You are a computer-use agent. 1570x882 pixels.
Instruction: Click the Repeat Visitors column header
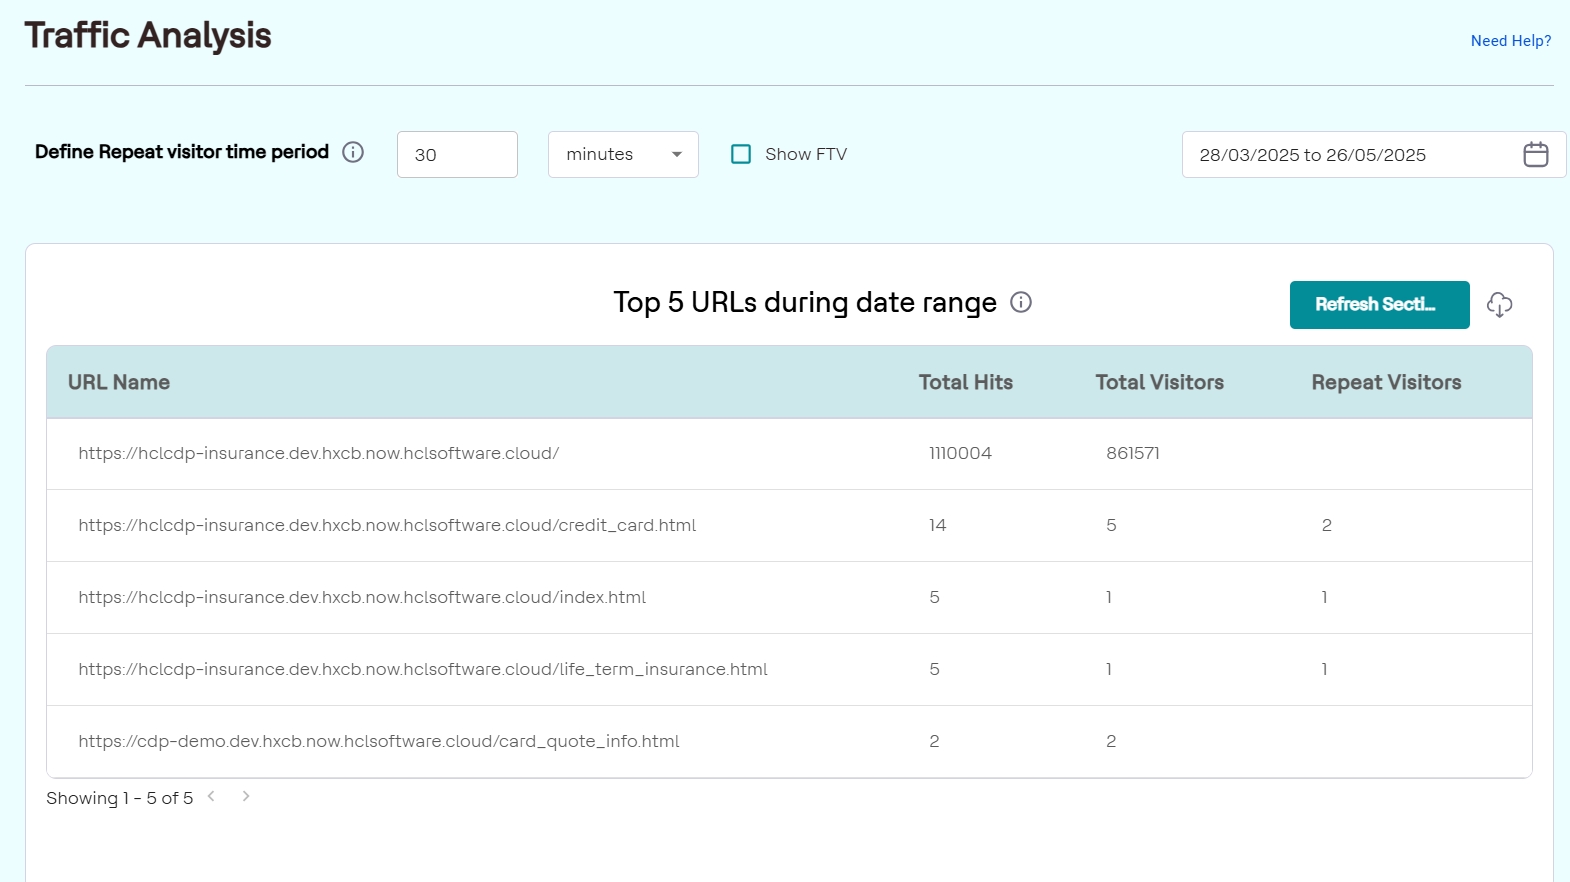click(1385, 383)
